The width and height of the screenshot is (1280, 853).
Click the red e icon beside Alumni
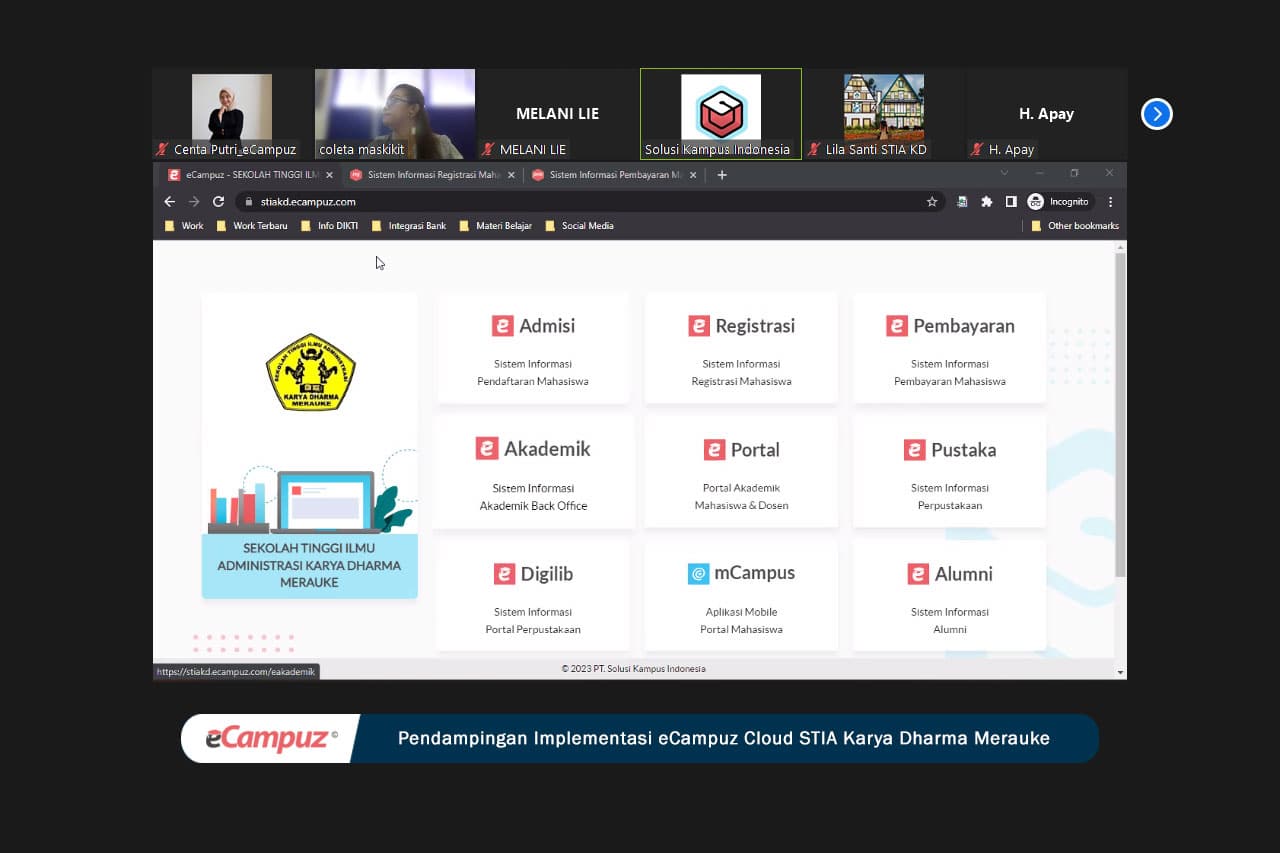point(918,574)
